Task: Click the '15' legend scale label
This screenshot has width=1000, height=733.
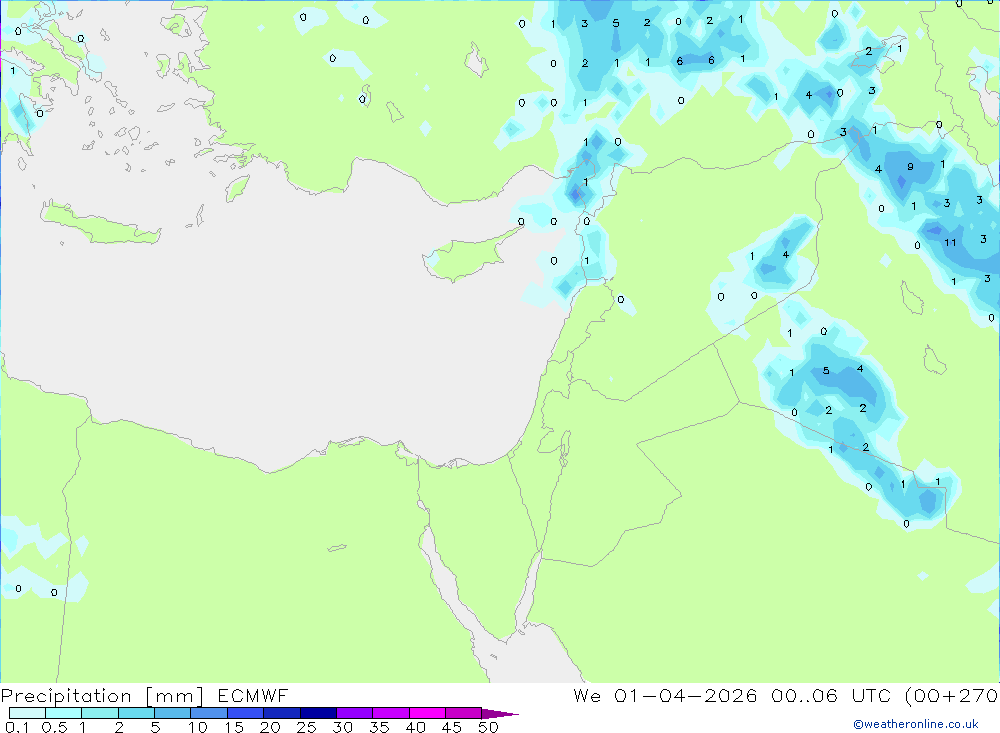Action: point(234,727)
